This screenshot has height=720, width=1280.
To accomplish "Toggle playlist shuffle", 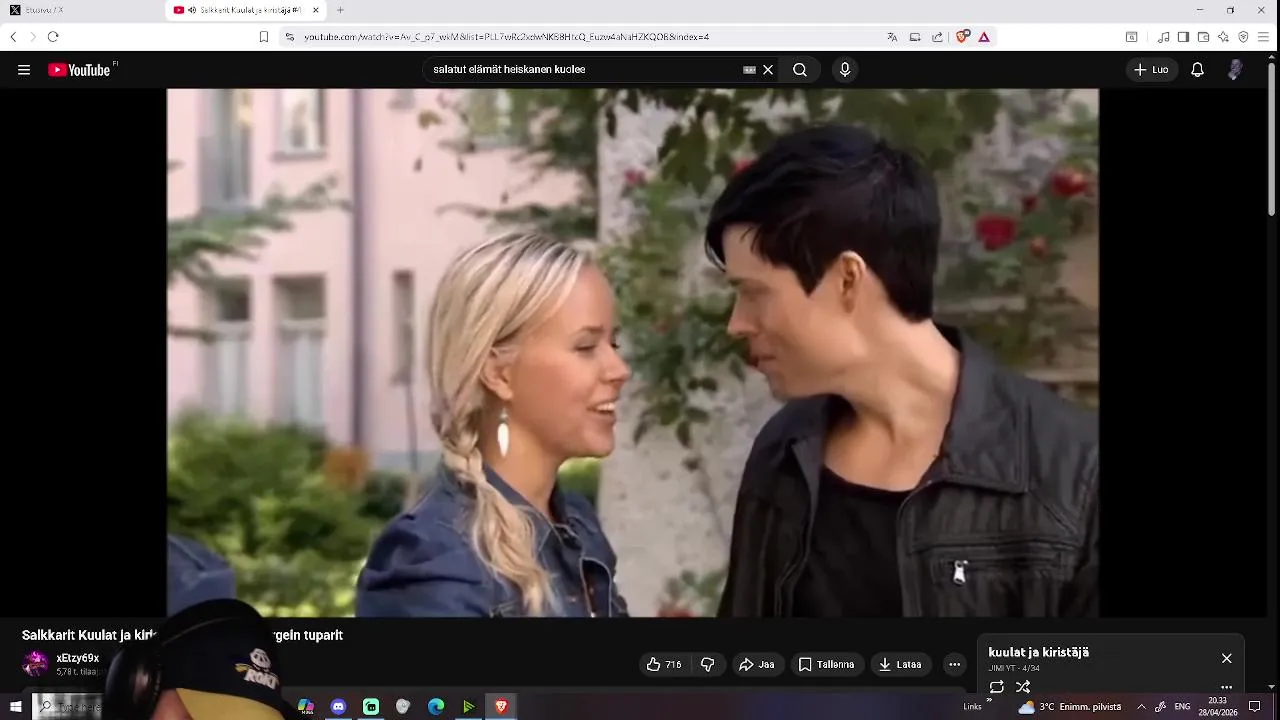I will pos(1023,687).
